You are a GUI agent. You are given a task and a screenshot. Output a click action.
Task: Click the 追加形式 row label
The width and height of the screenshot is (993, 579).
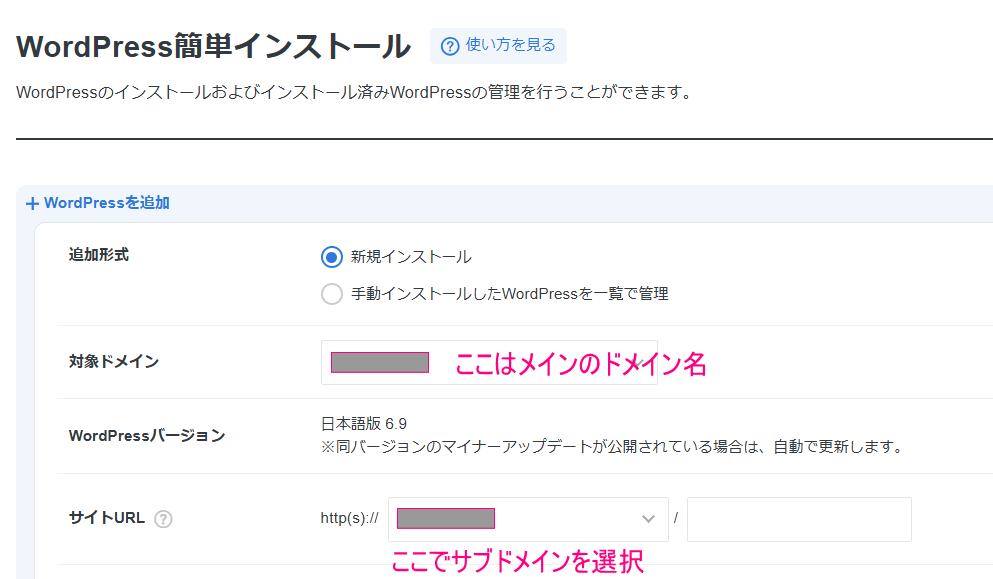coord(98,255)
